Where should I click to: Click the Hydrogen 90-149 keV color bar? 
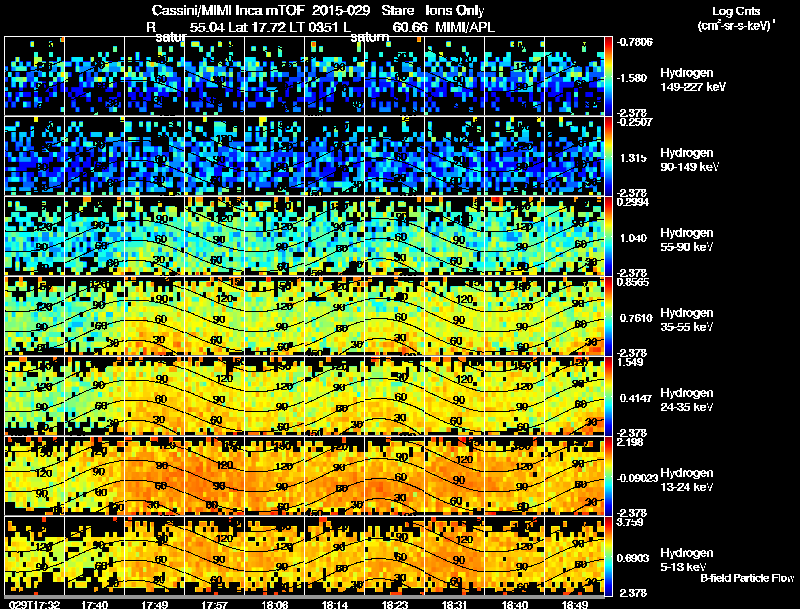(608, 156)
